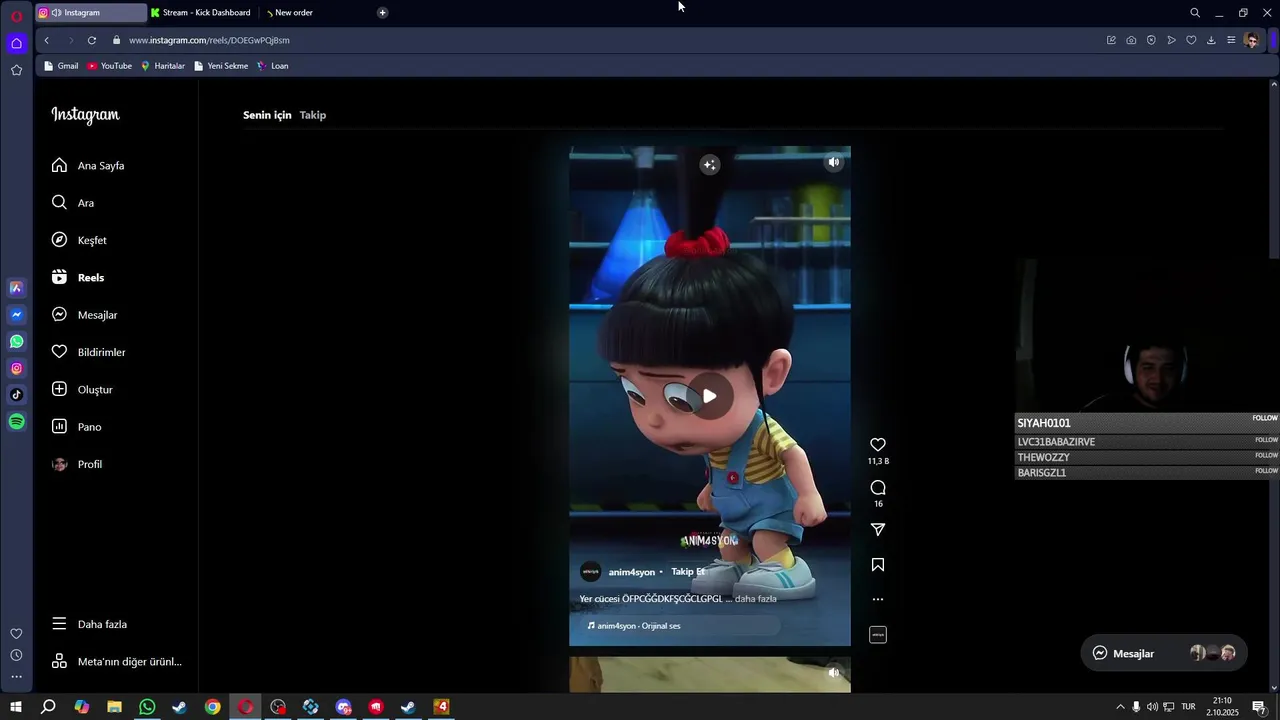Click the Instagram logo
This screenshot has width=1280, height=720.
[x=85, y=115]
